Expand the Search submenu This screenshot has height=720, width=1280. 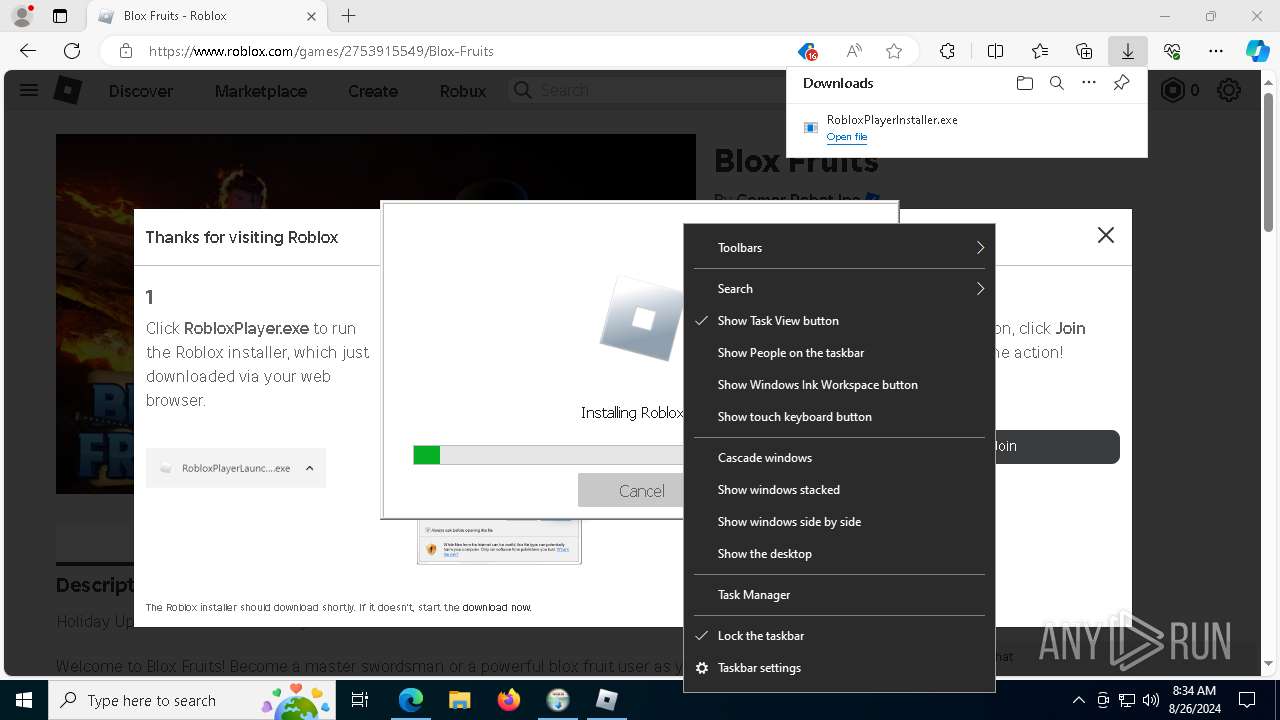coord(839,289)
